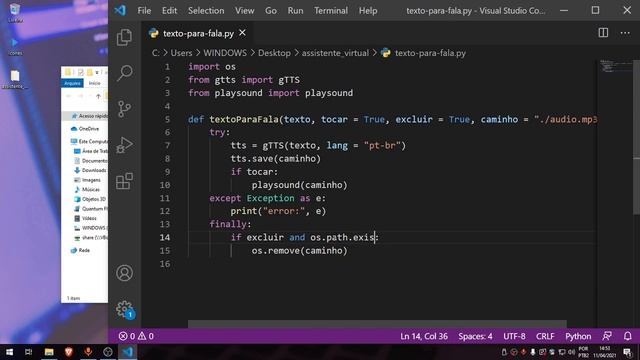The width and height of the screenshot is (640, 360).
Task: Select the texto-para-fala.py editor tab
Action: click(198, 33)
